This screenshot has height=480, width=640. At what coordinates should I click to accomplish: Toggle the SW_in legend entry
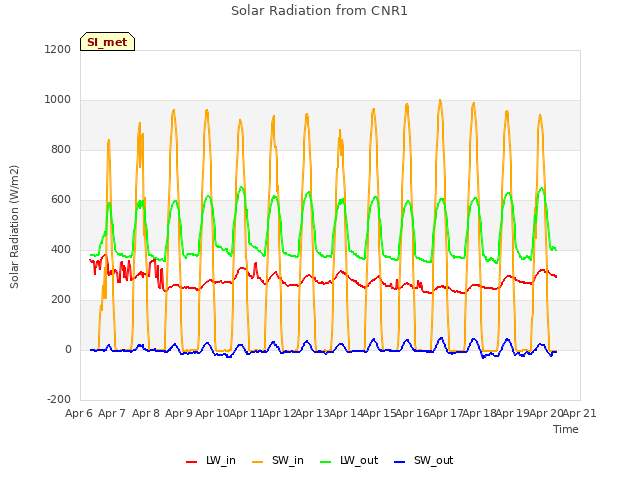coord(278,460)
